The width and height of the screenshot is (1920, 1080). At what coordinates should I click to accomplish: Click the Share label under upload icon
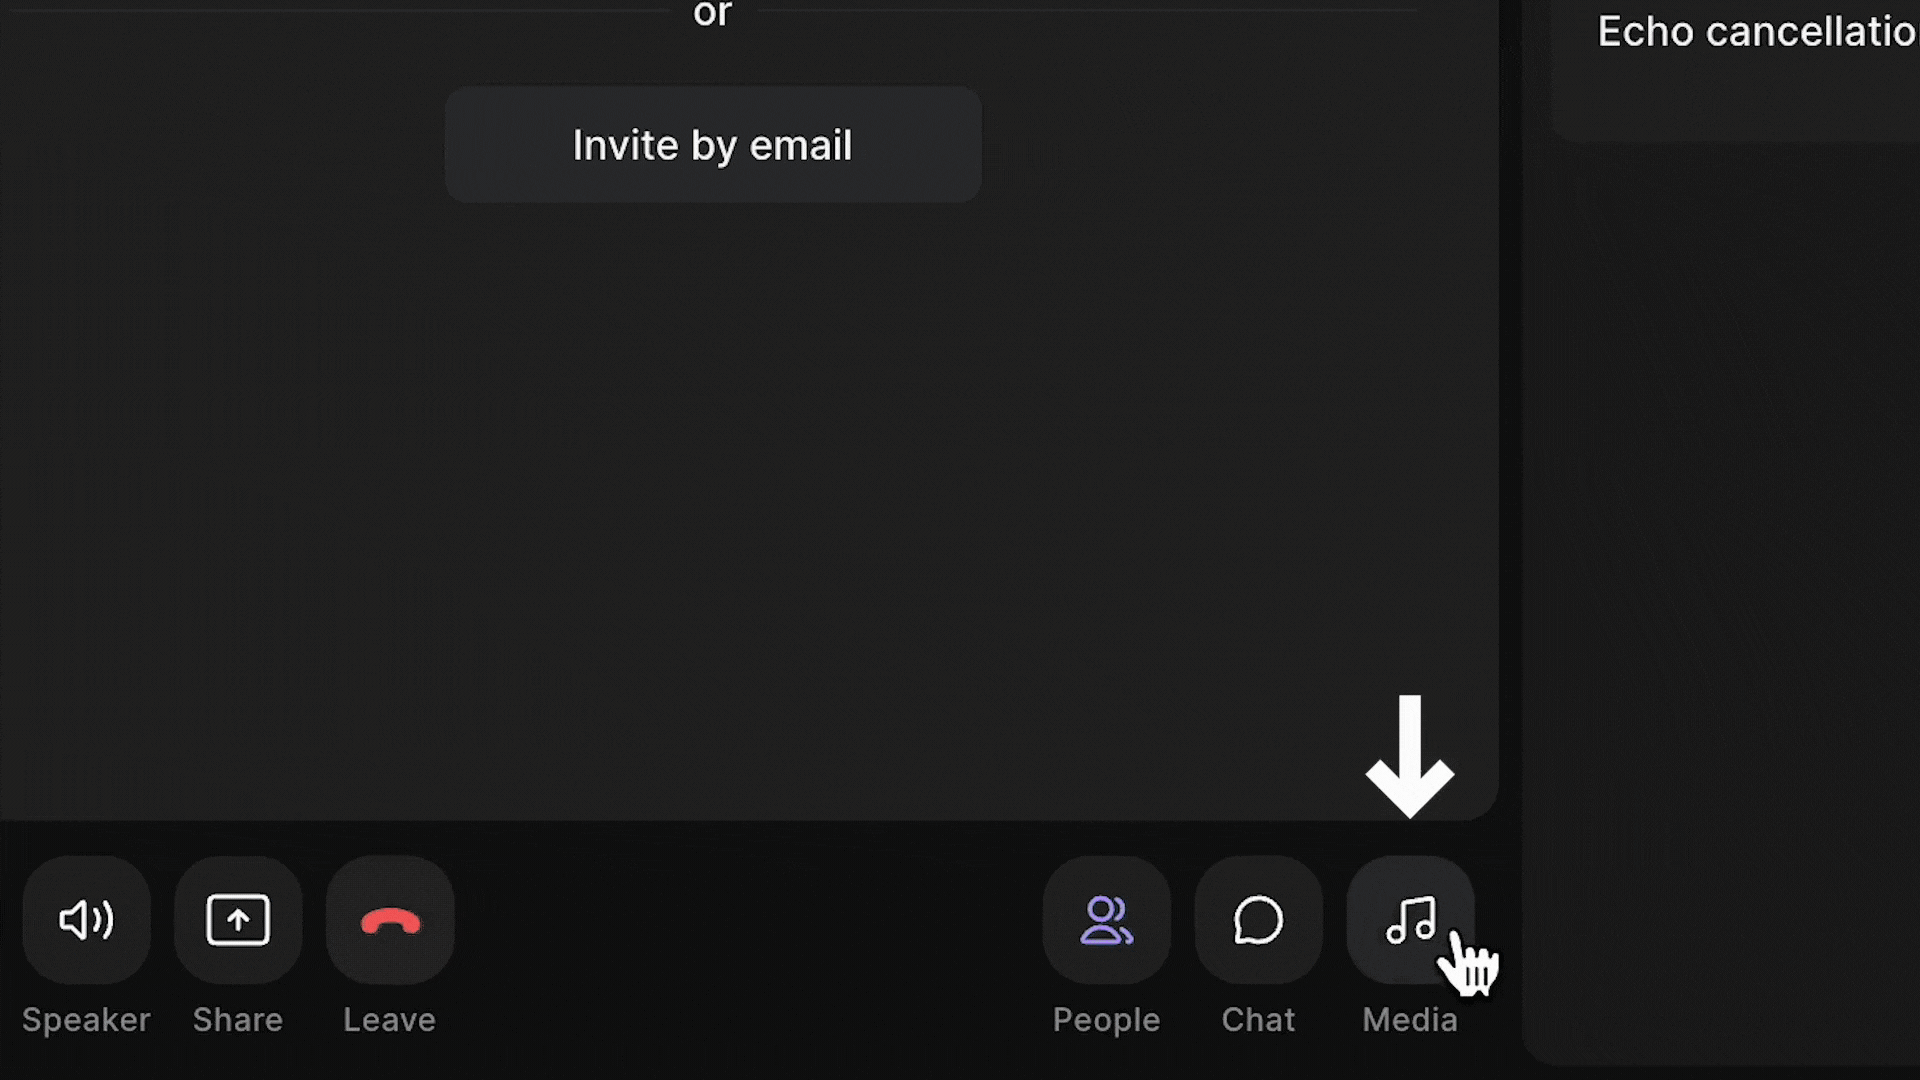coord(238,1020)
